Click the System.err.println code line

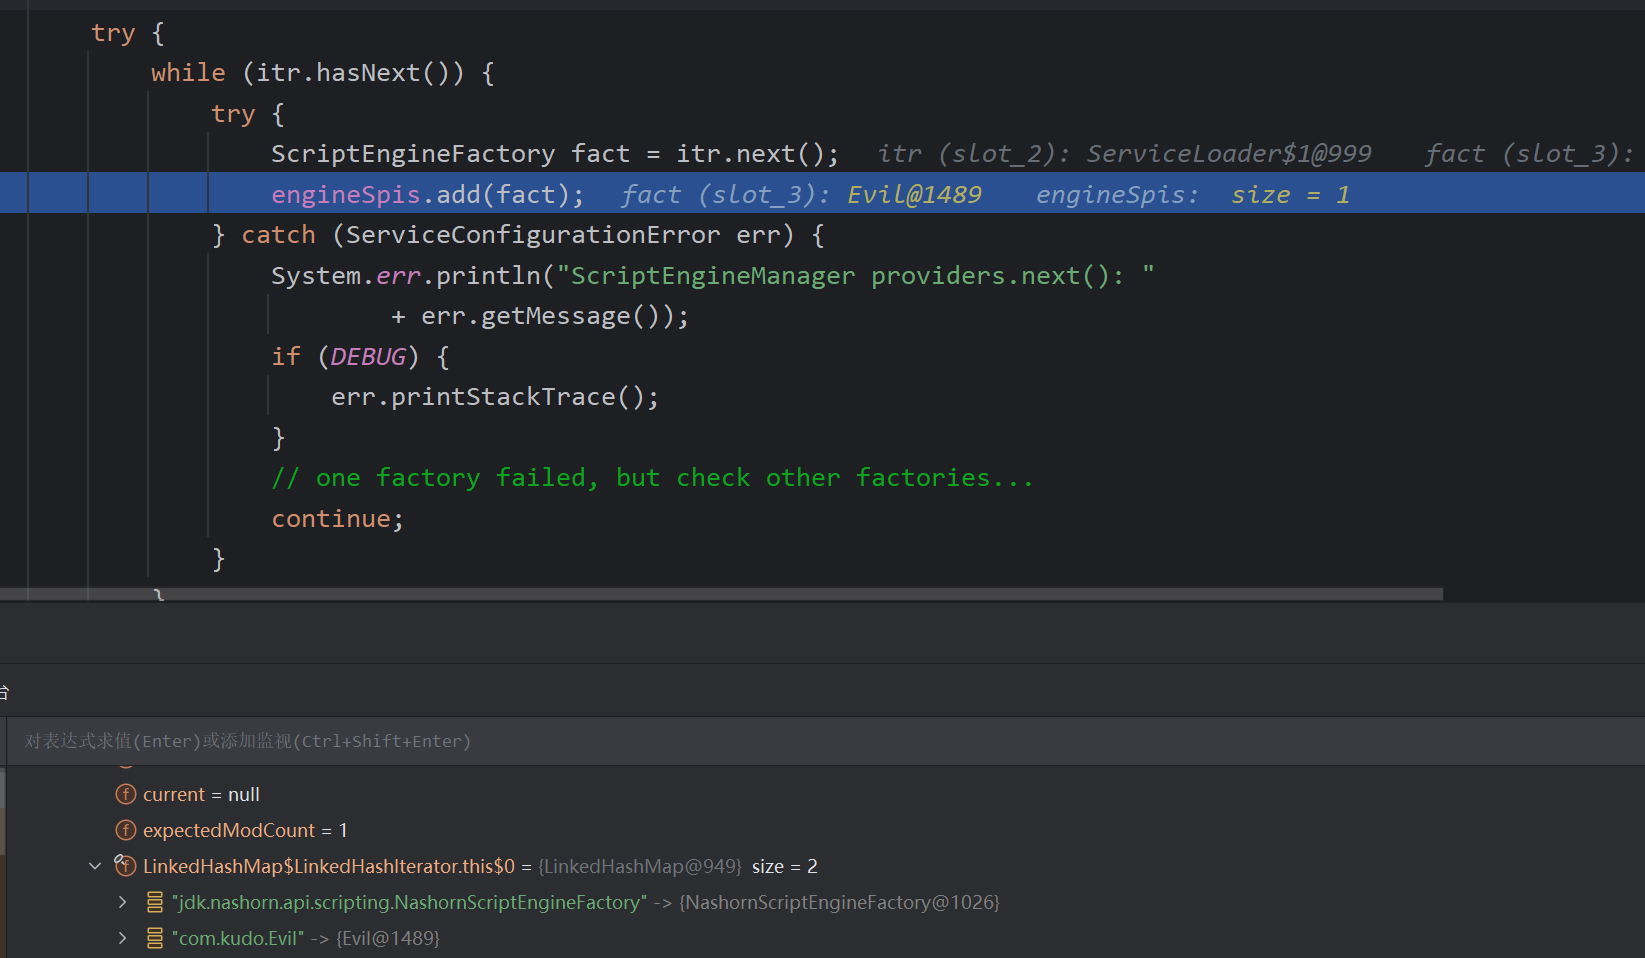(713, 275)
